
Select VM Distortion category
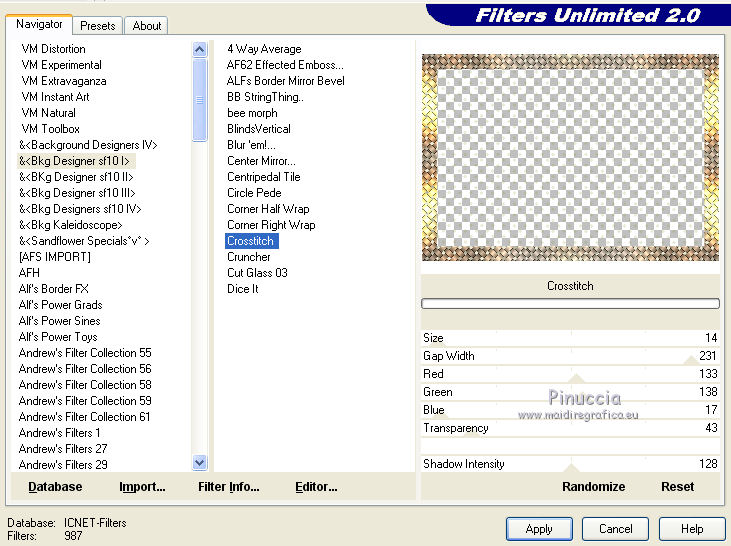tap(54, 49)
